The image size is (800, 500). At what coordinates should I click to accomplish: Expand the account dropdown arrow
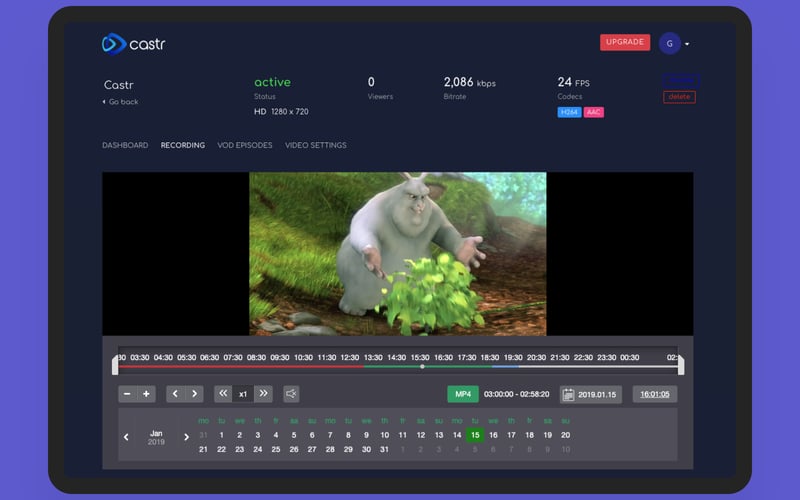point(687,44)
